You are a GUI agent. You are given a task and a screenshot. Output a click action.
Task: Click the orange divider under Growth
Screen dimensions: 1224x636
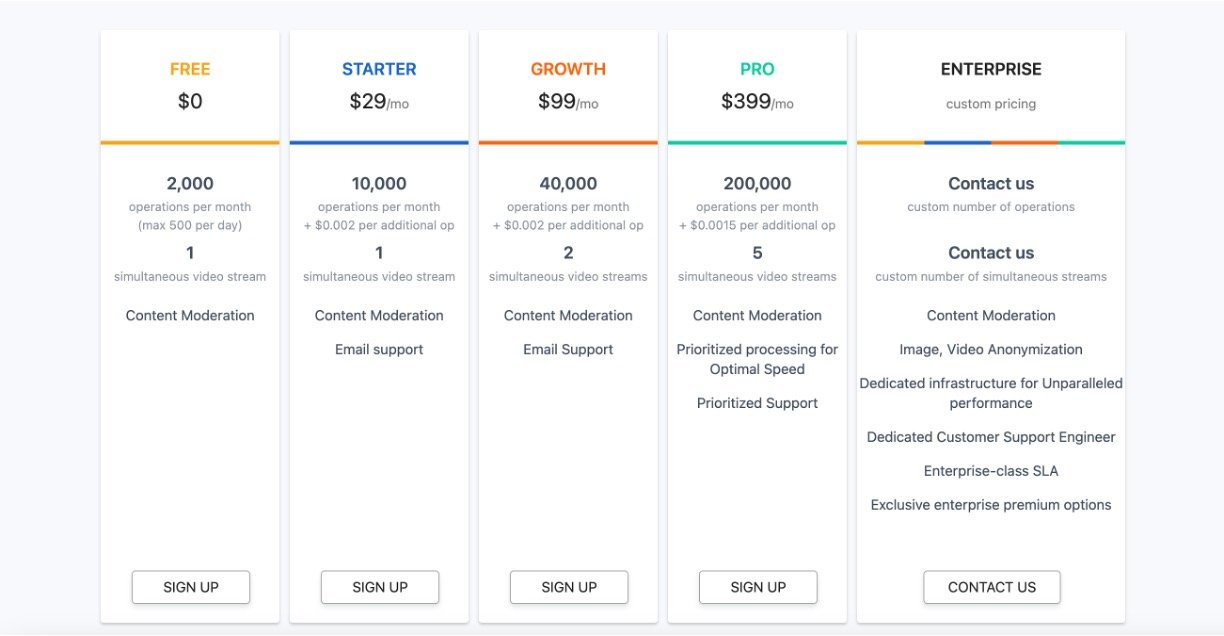point(568,142)
